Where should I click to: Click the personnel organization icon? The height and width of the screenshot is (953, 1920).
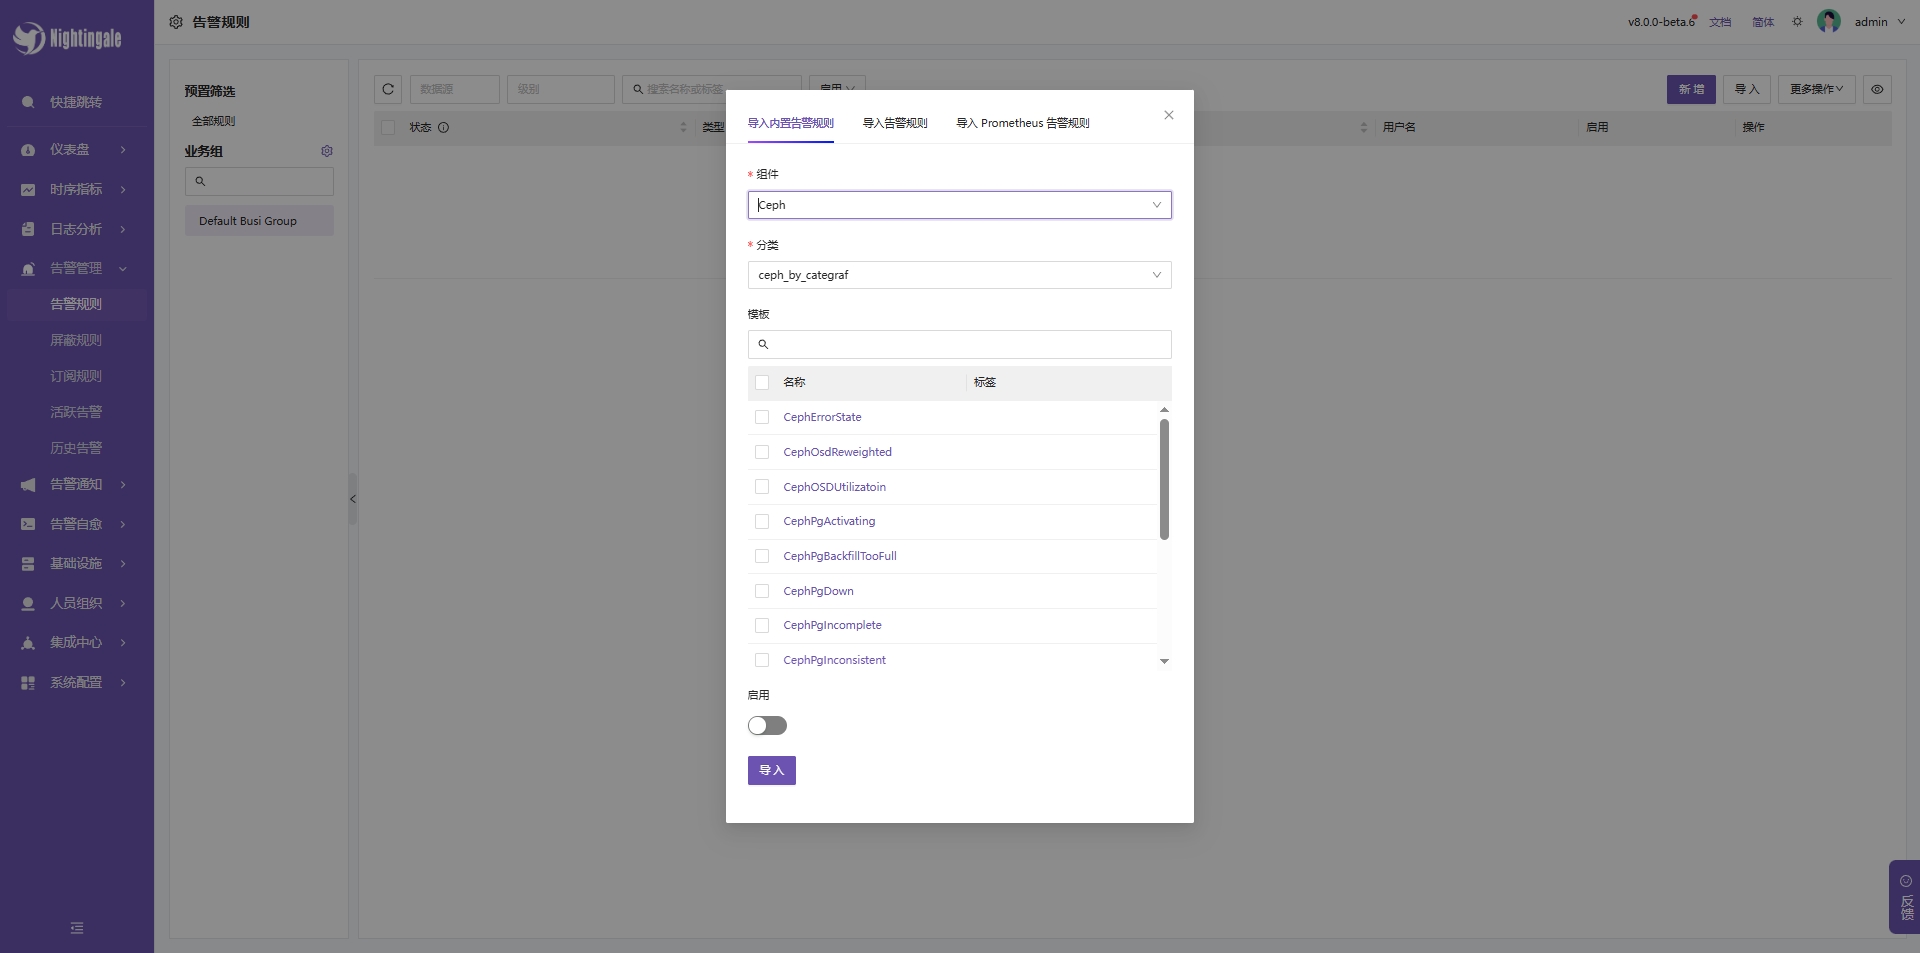[28, 604]
